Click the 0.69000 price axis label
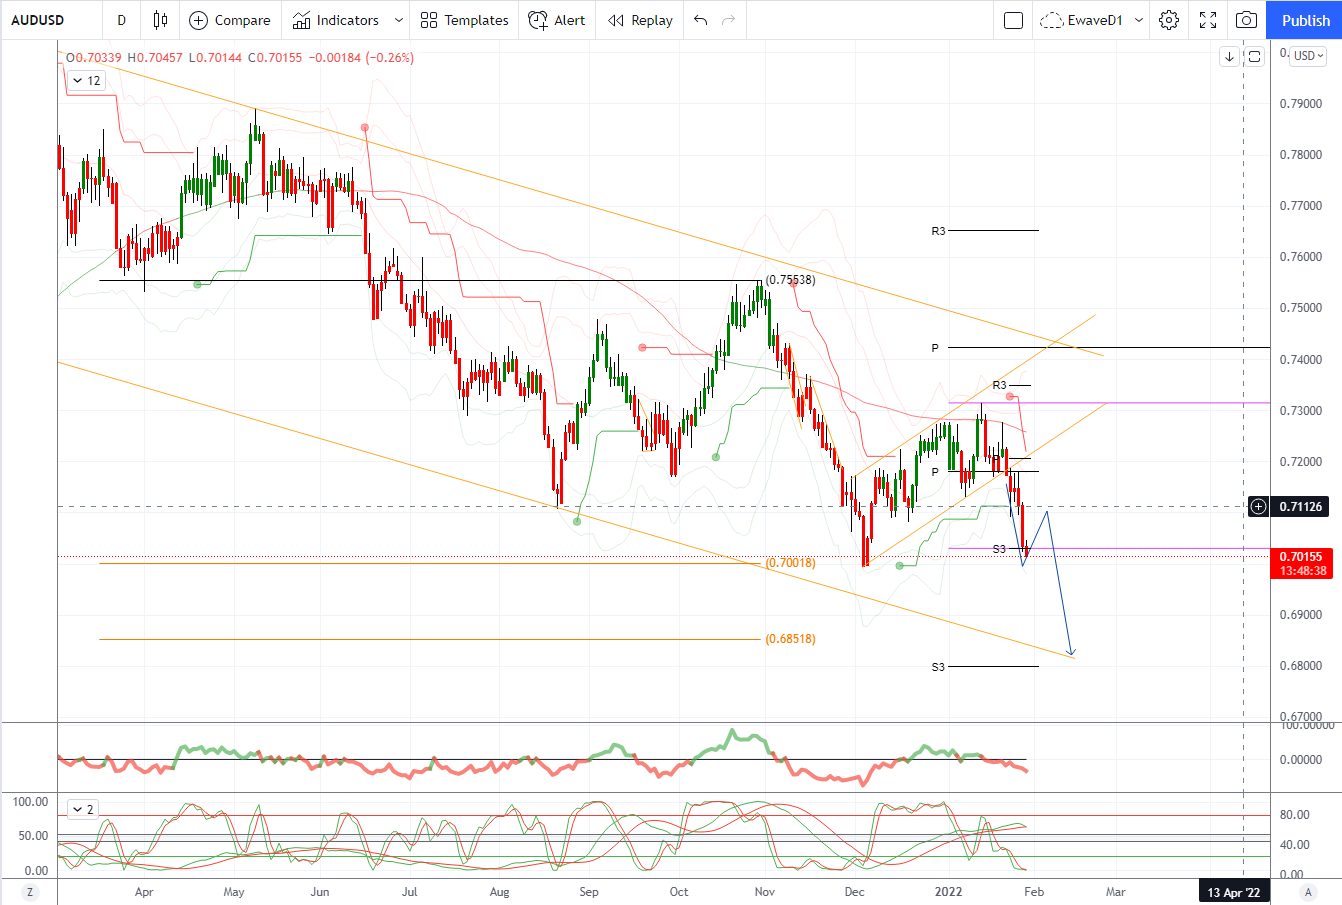This screenshot has height=905, width=1342. 1301,615
